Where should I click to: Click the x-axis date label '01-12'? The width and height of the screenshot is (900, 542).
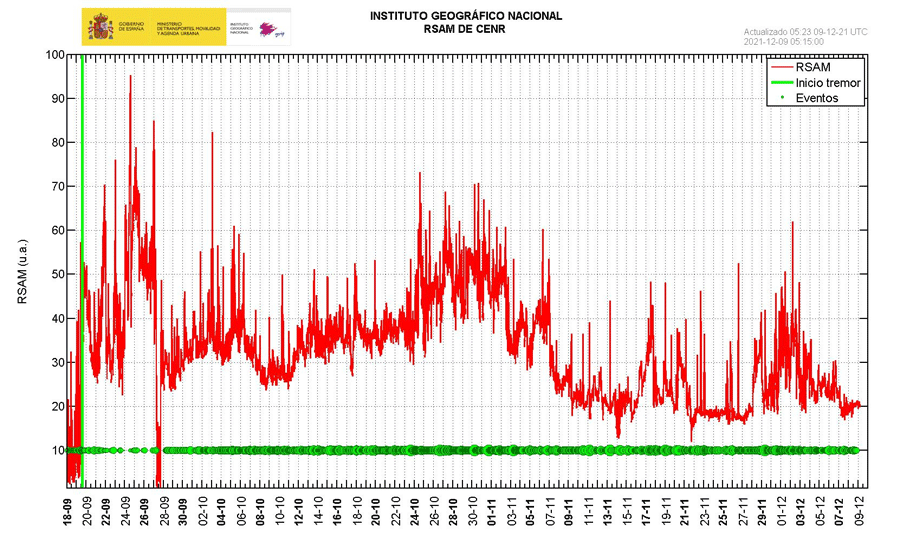pos(781,512)
